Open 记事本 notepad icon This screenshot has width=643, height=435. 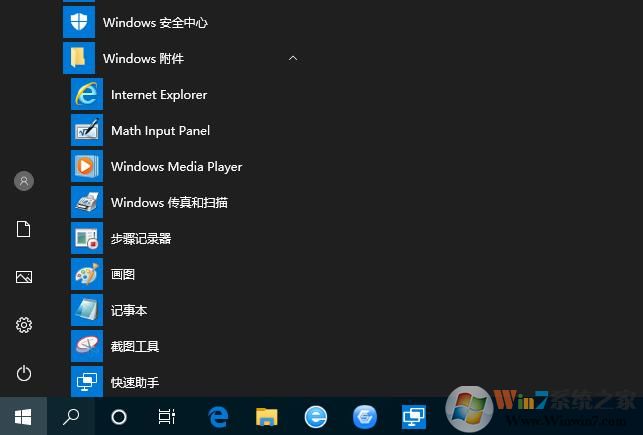tap(87, 310)
